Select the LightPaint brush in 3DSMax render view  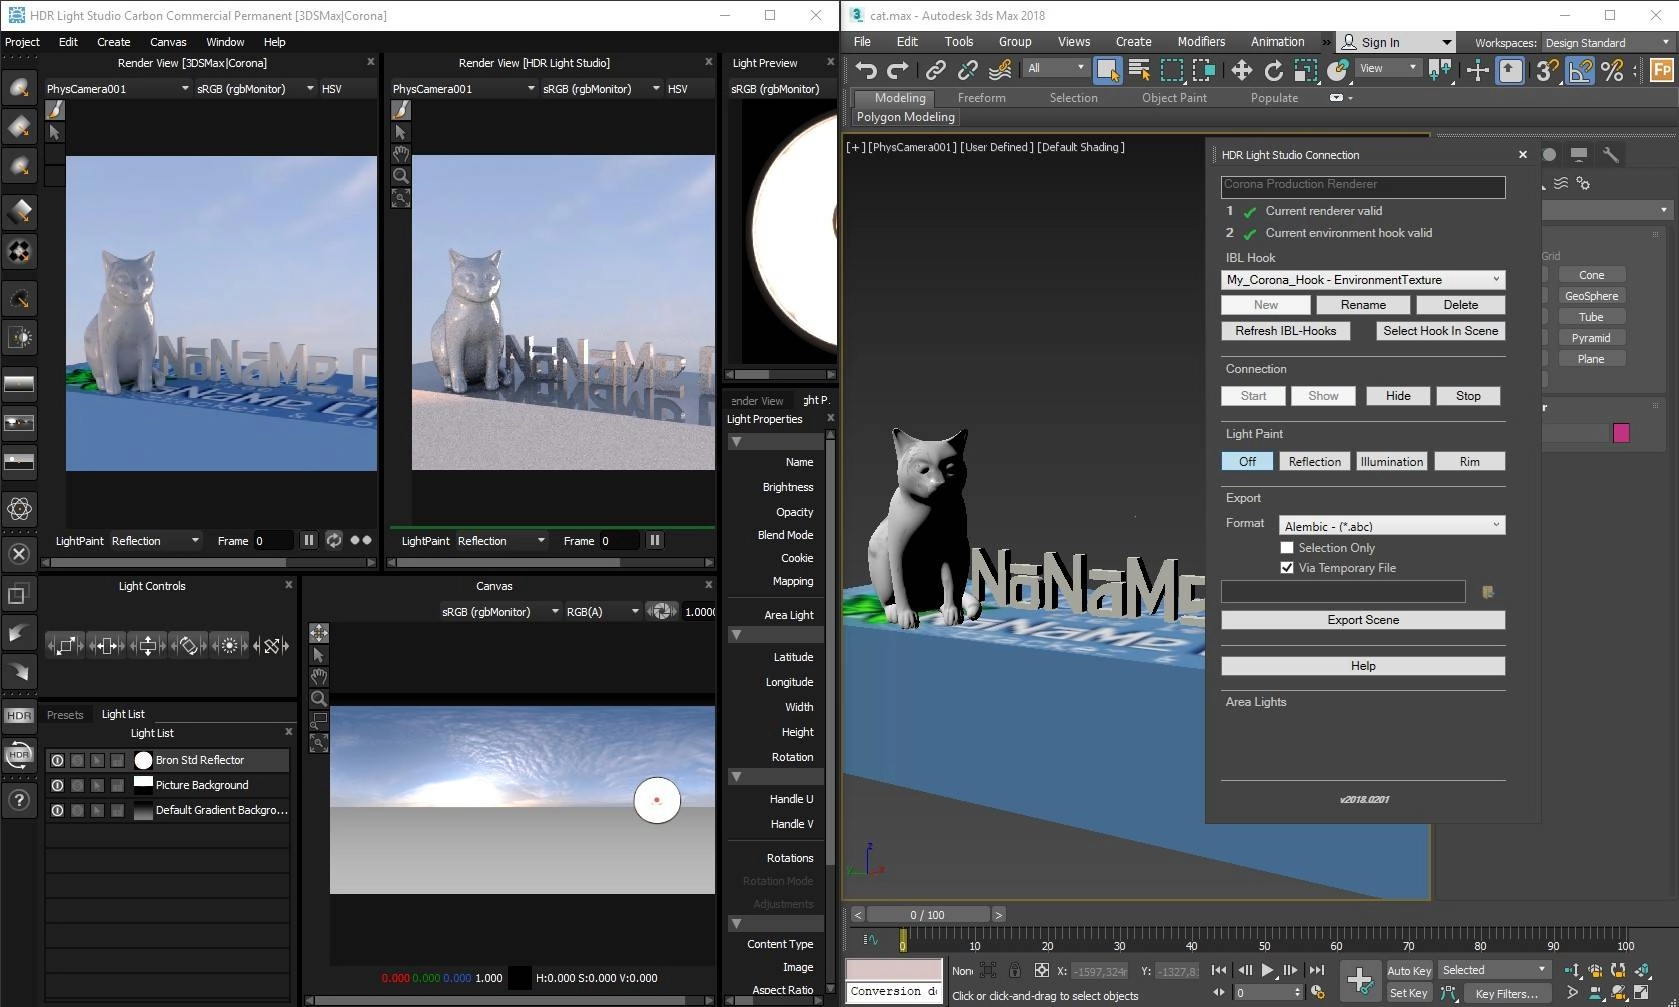click(x=55, y=110)
